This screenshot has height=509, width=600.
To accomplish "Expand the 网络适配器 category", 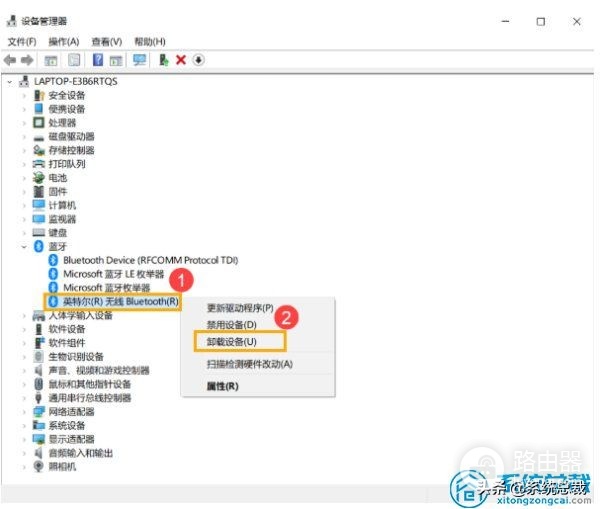I will pos(24,412).
